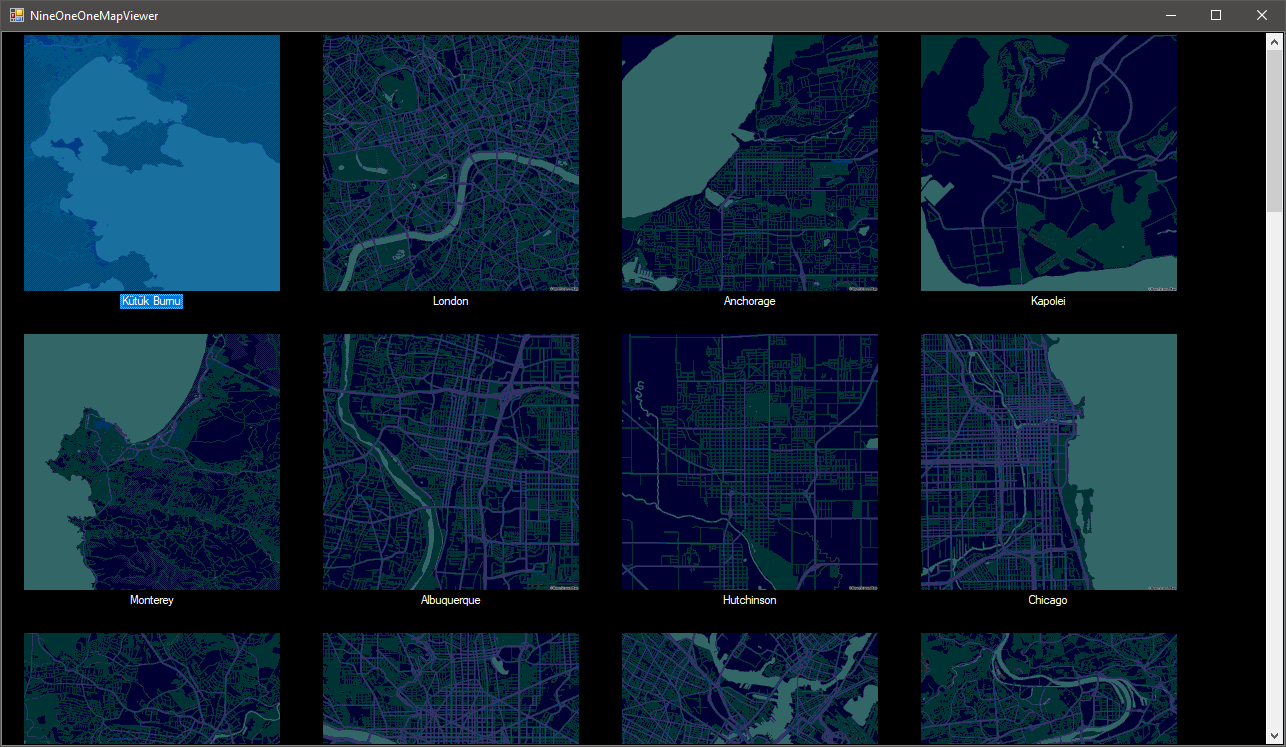Pick the Kapolei map thumbnail

(x=1049, y=163)
